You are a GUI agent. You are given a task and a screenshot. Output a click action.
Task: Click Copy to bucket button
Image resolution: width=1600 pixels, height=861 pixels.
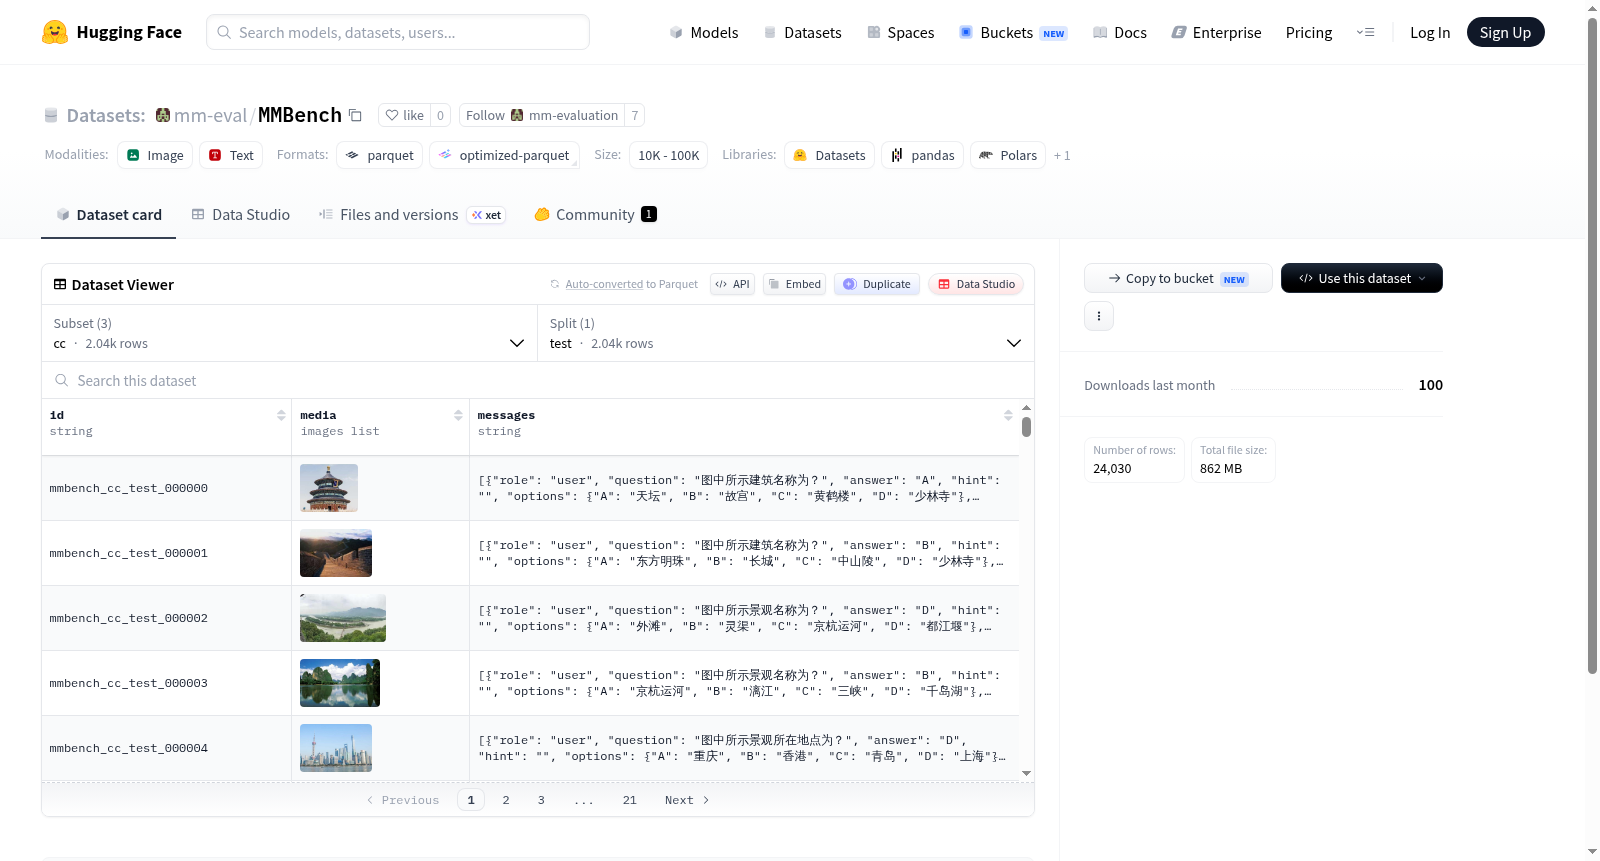1178,278
